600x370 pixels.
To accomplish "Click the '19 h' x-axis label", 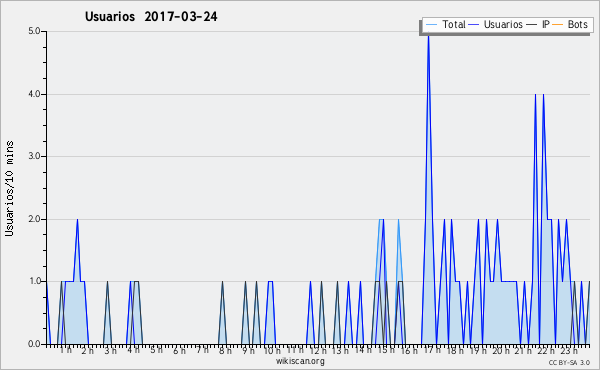I will 478,351.
